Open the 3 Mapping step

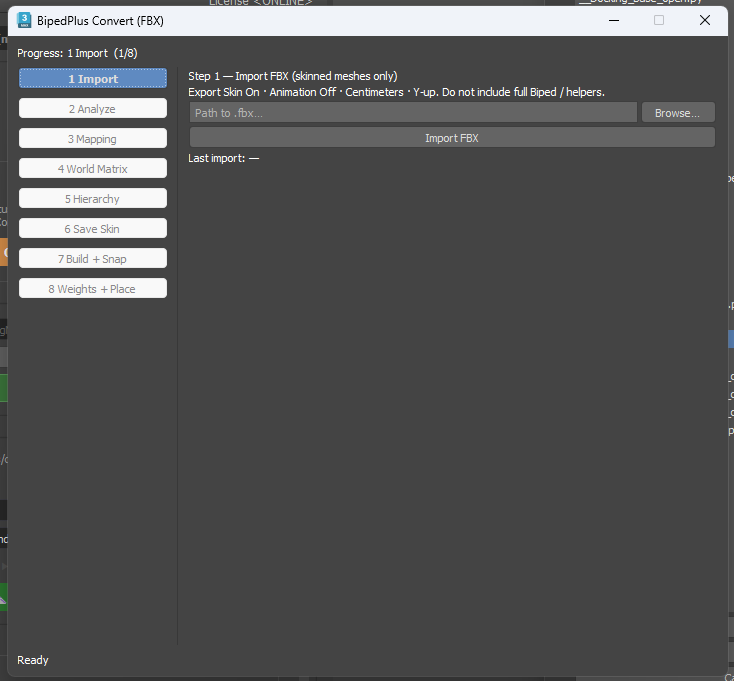click(93, 139)
